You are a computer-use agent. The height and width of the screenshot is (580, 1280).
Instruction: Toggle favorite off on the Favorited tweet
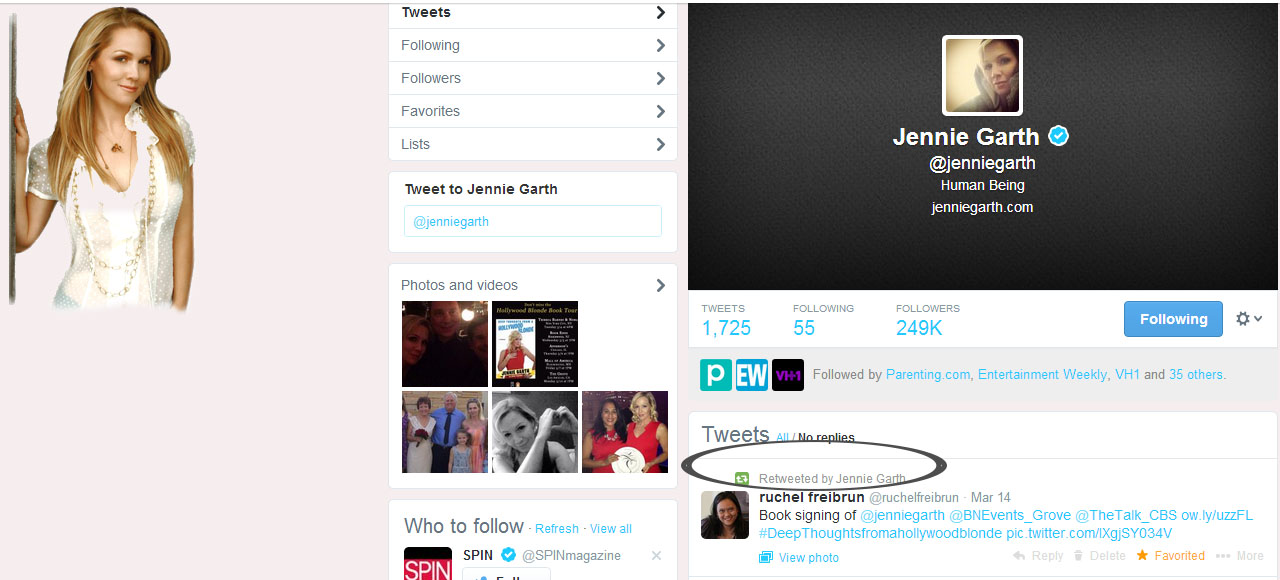pos(1142,556)
